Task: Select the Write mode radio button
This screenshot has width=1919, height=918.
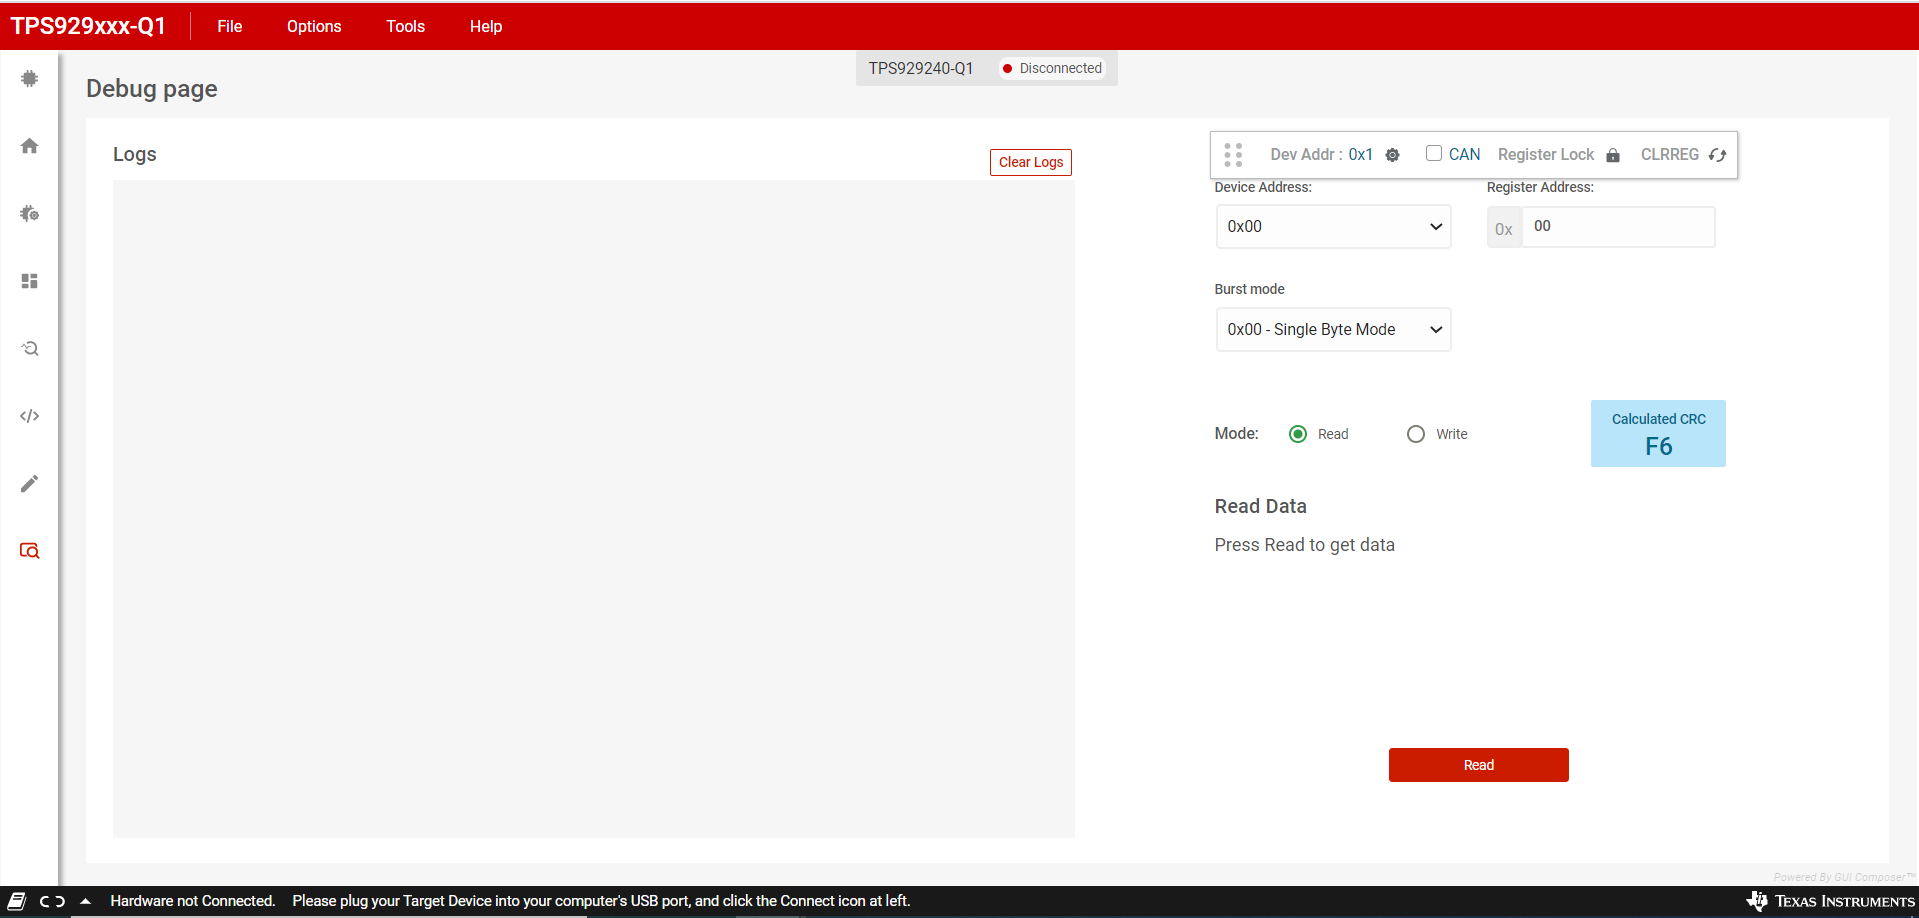Action: pos(1416,434)
